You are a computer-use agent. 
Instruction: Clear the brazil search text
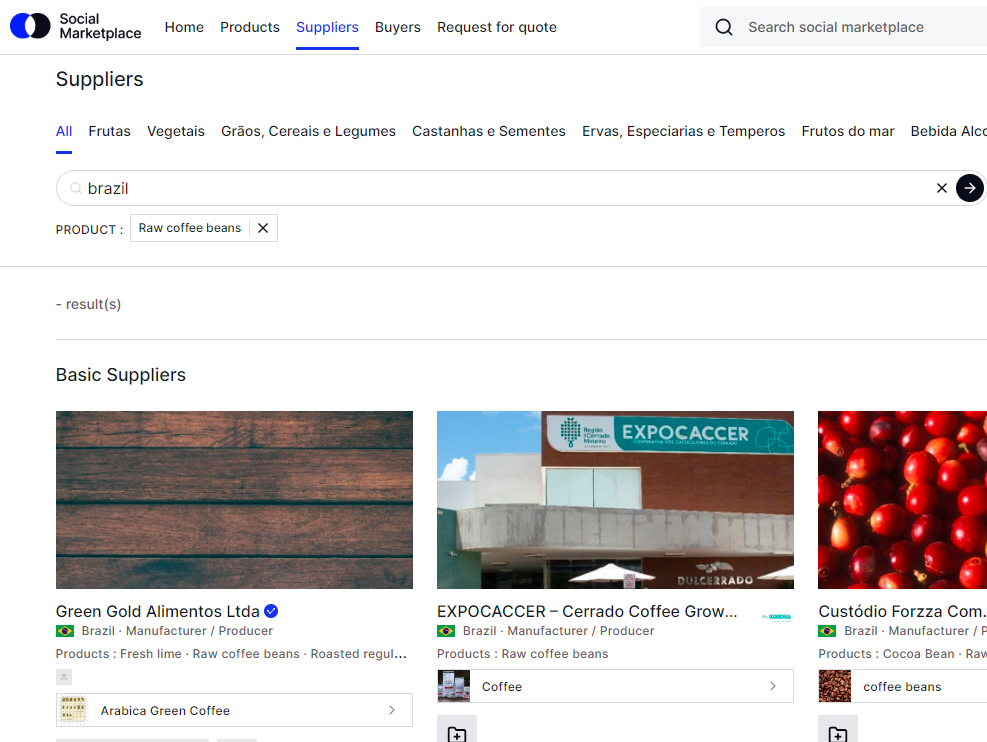(x=941, y=188)
